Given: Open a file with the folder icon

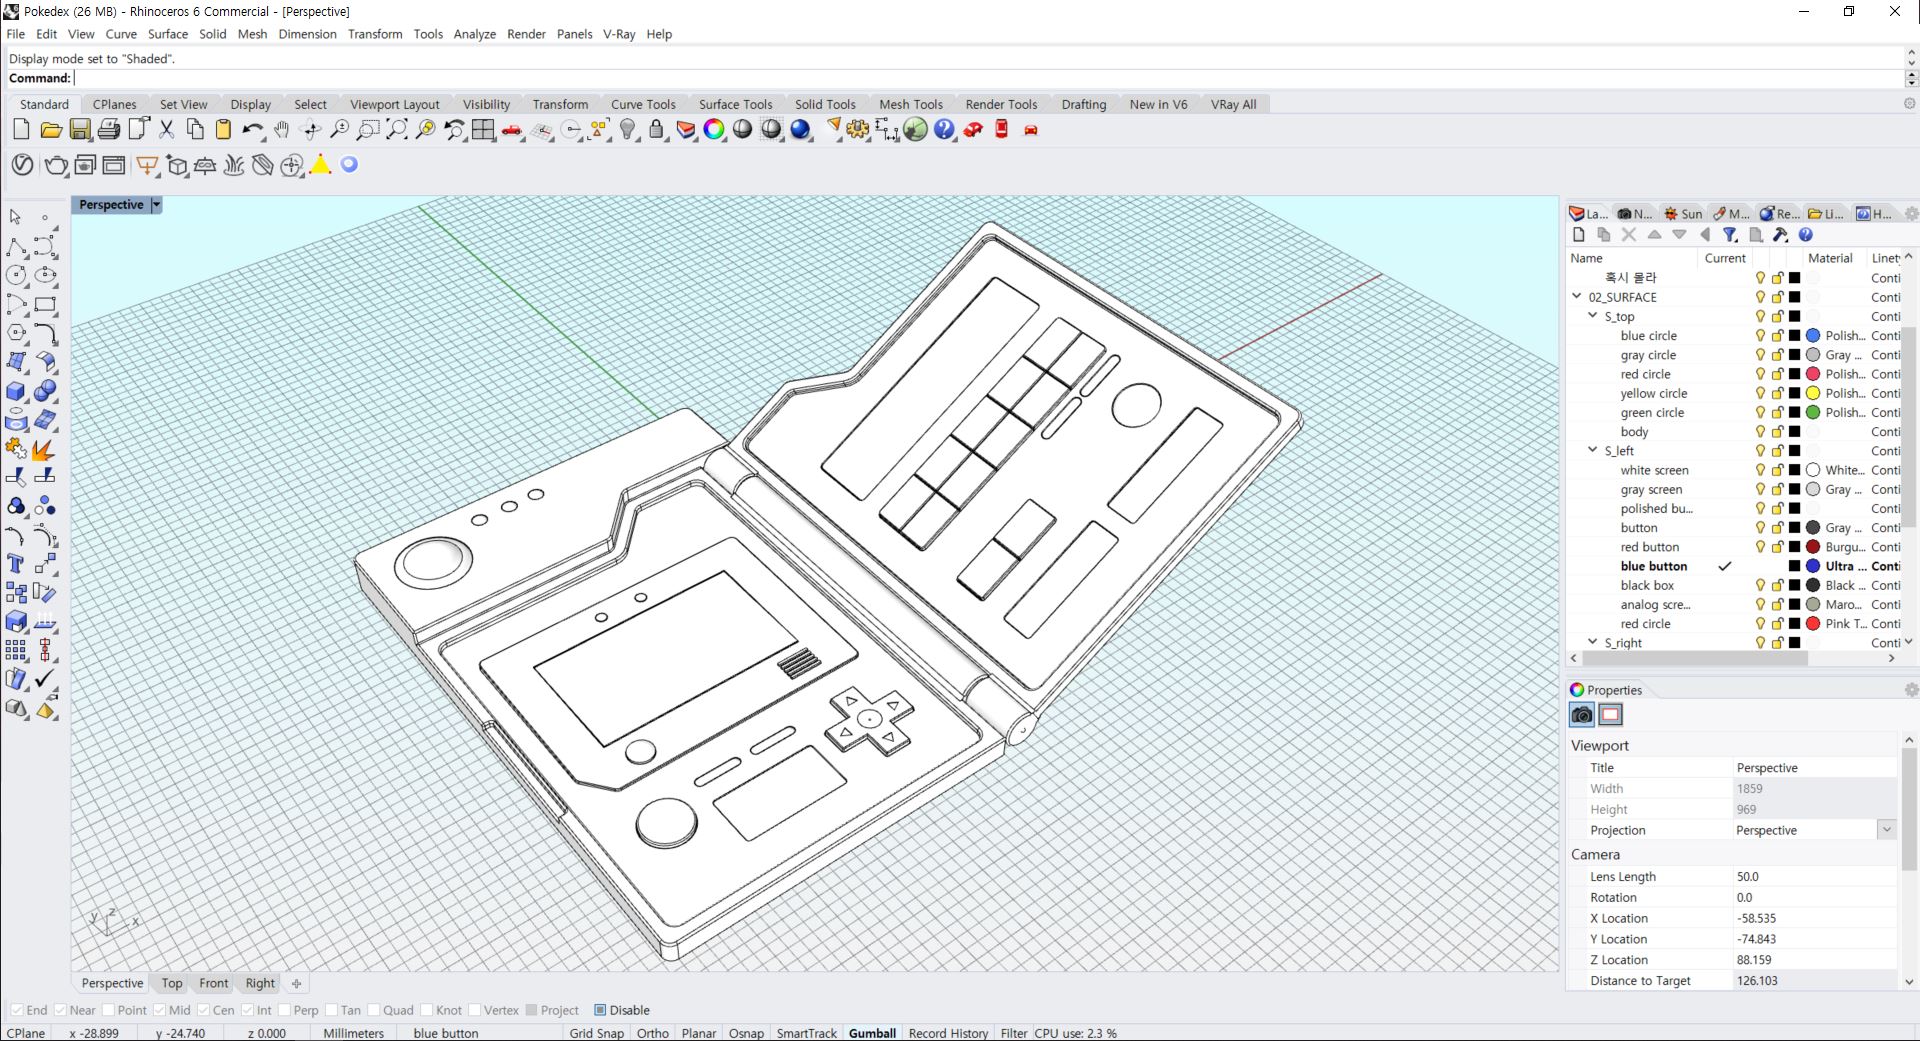Looking at the screenshot, I should [x=51, y=129].
